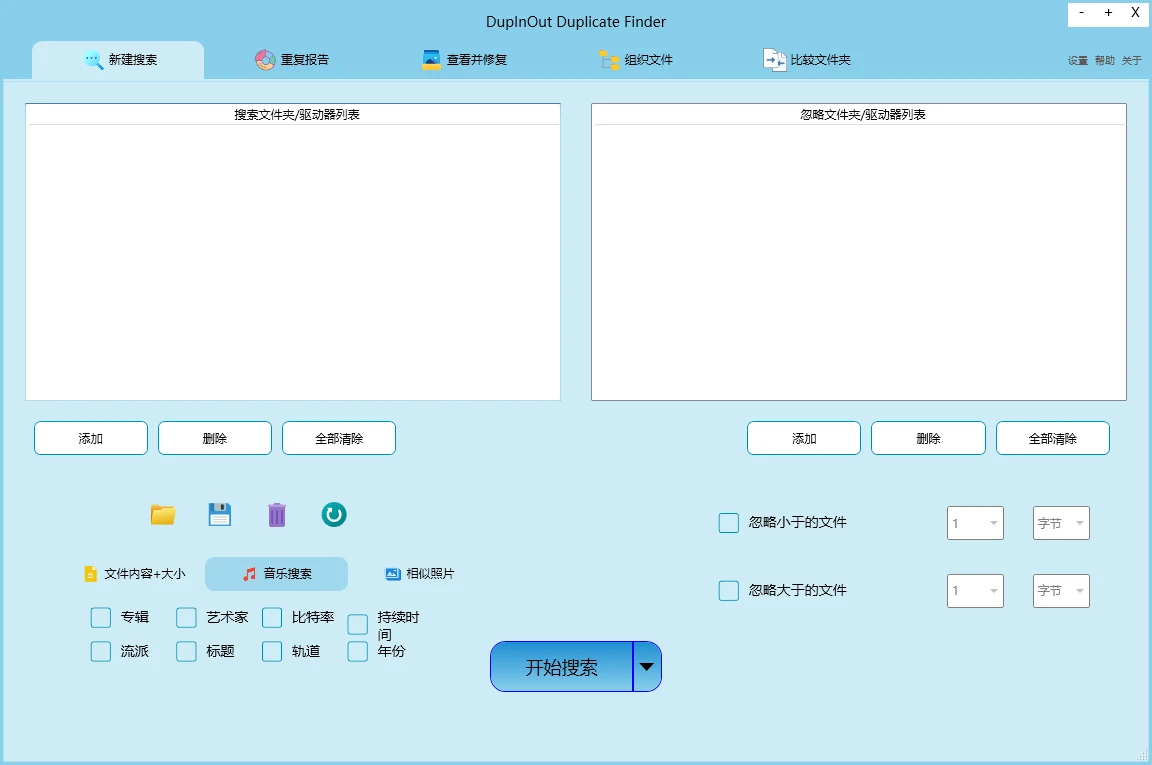Open a saved search using the folder icon
This screenshot has height=765, width=1152.
(x=162, y=514)
